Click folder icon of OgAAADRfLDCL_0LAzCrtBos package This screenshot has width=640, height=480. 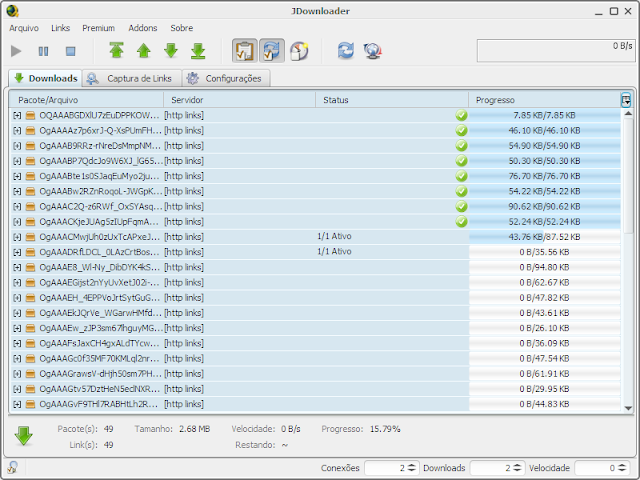tap(30, 252)
